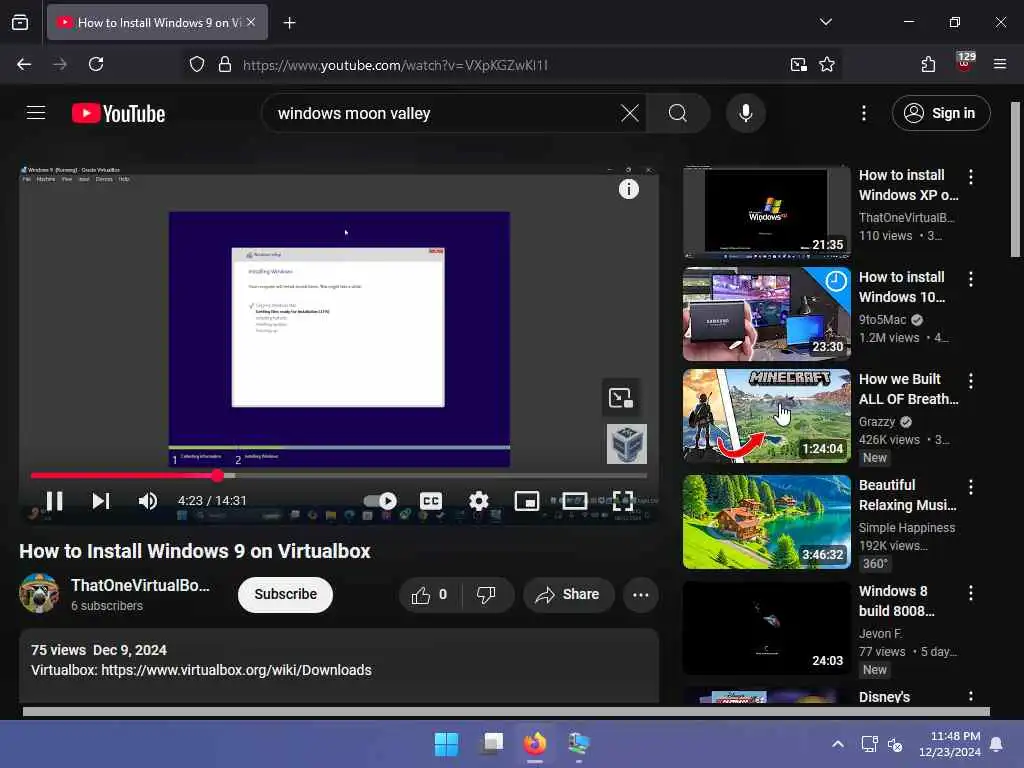Search with your voice microphone
Screen dimensions: 1024x768
[x=745, y=113]
